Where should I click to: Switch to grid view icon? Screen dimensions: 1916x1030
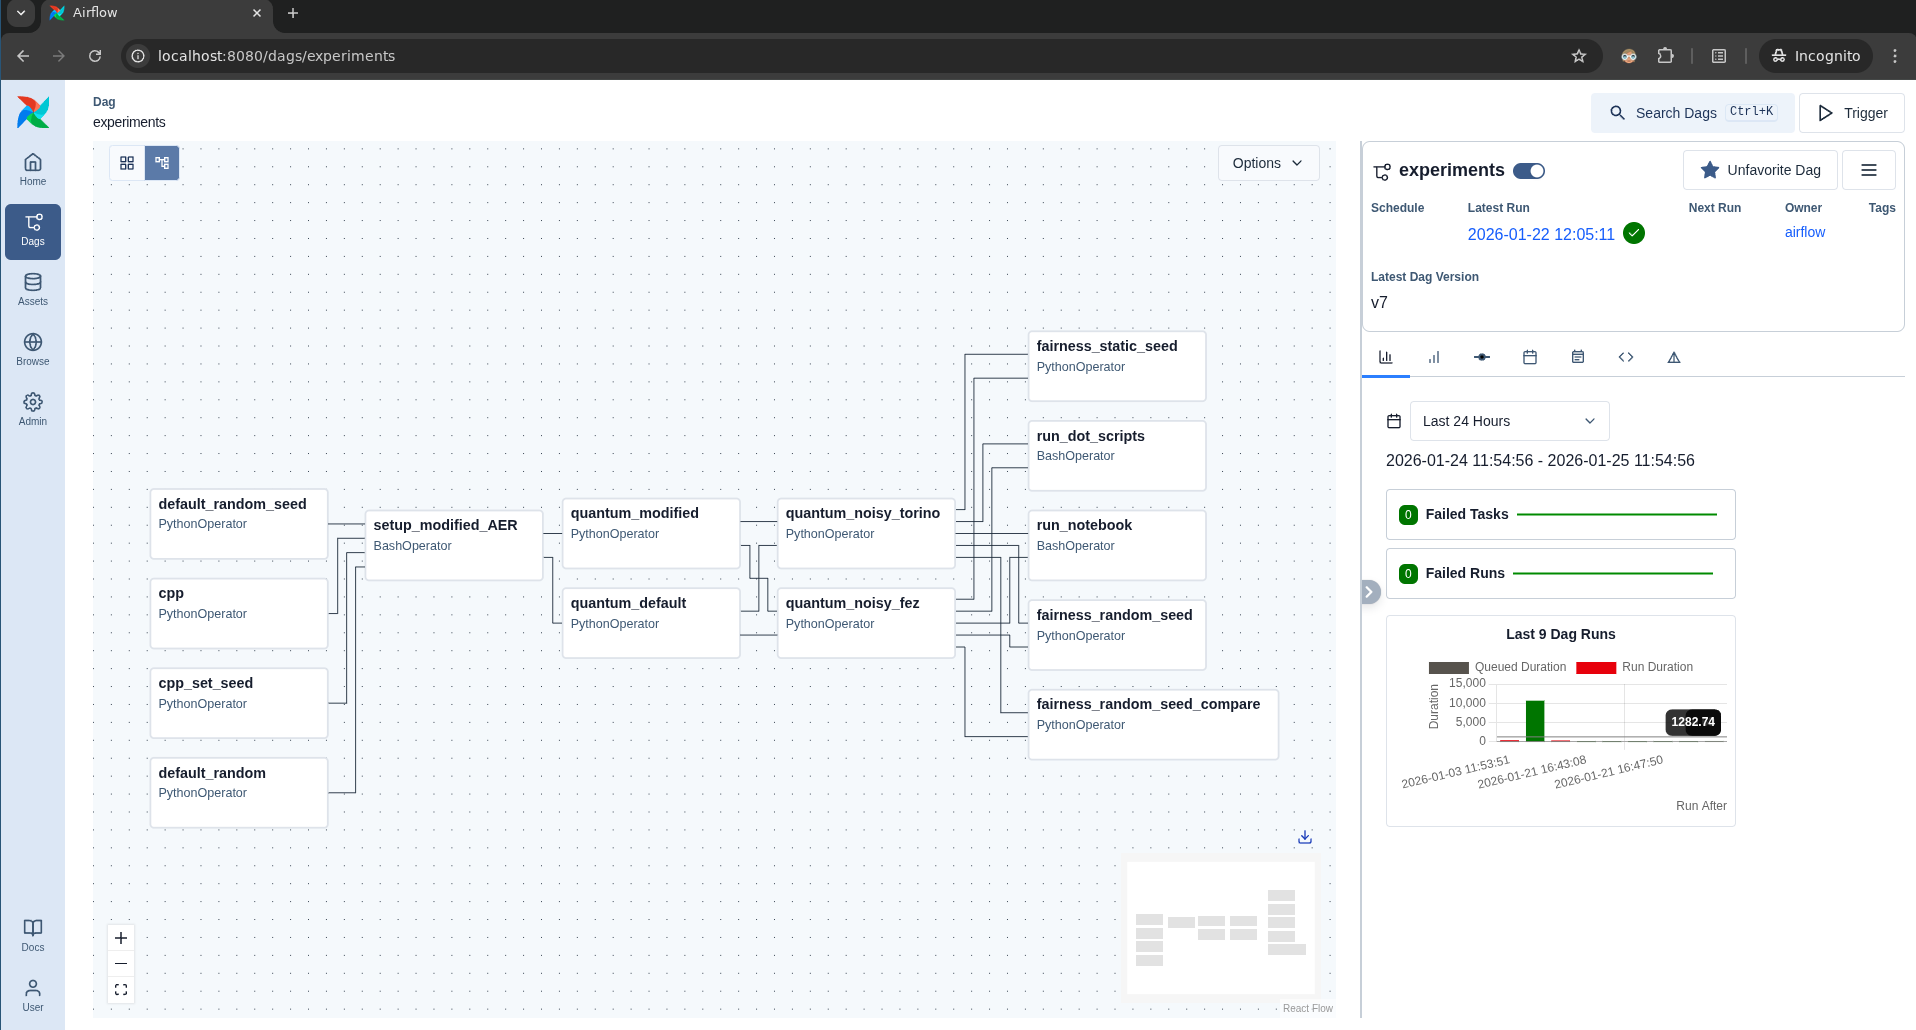[x=127, y=163]
